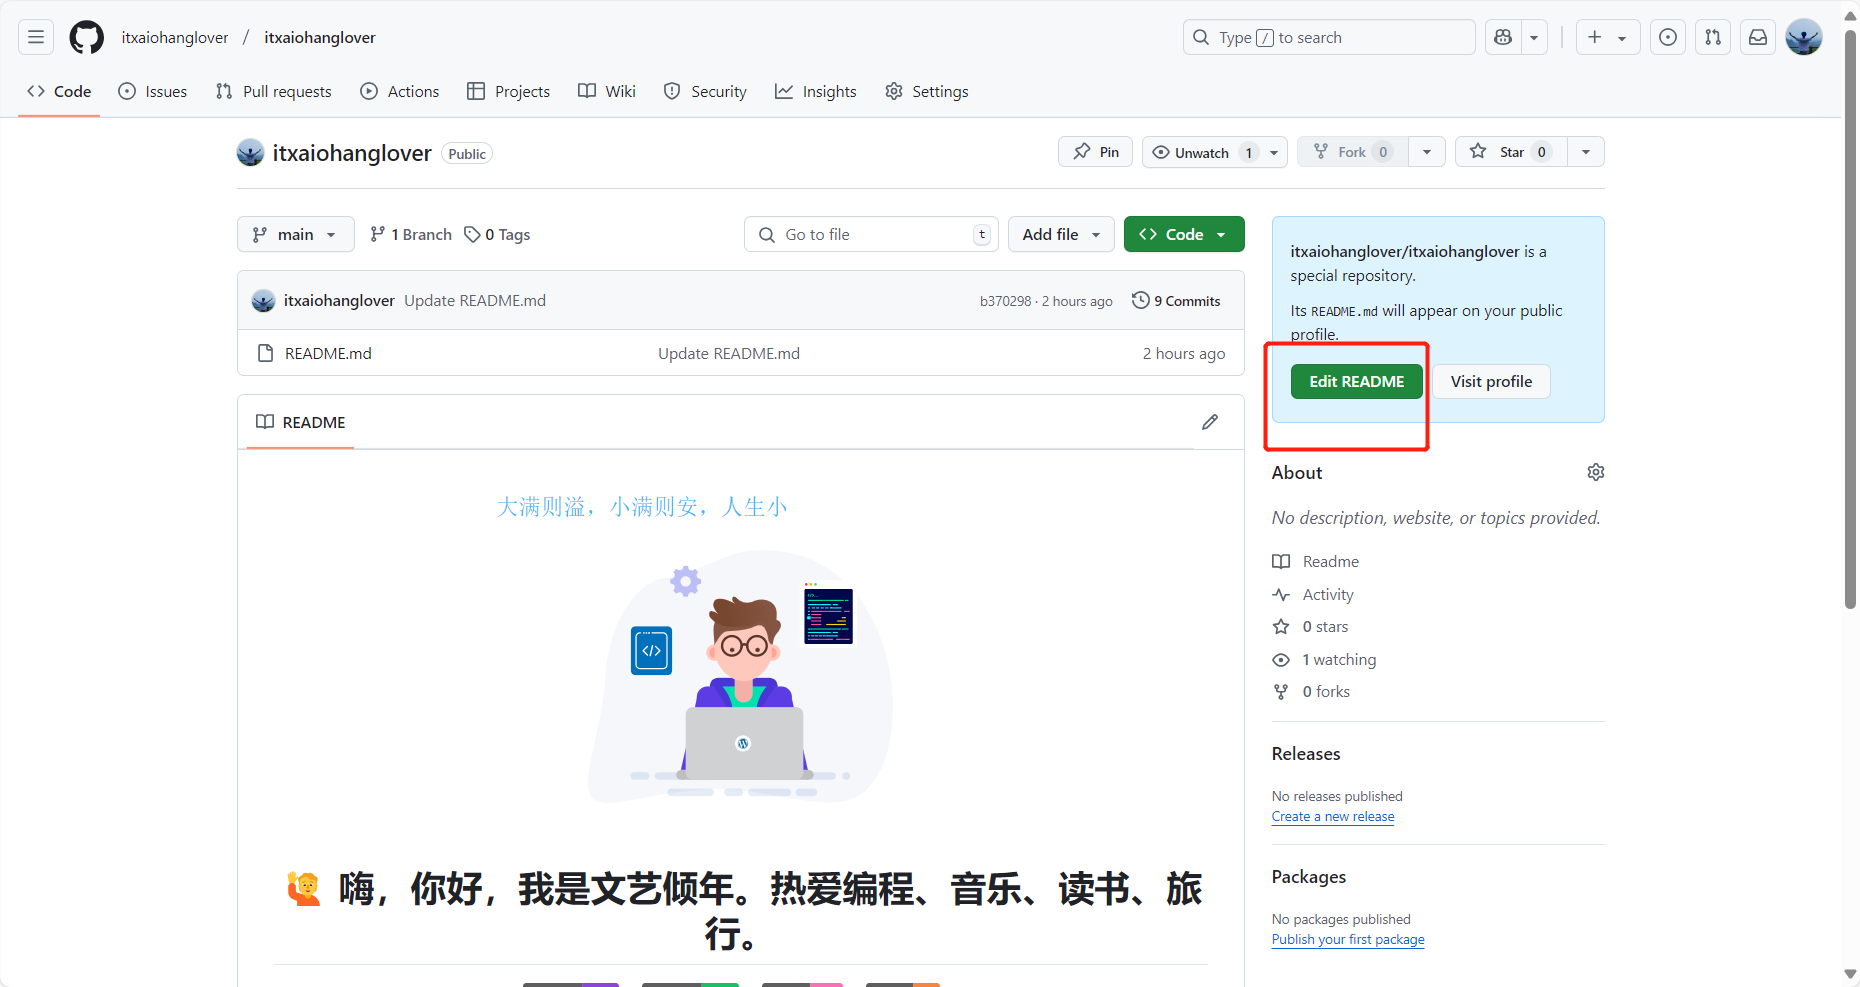Screen dimensions: 1860x987
Task: Pin the itxaiohanglover repository
Action: click(x=1094, y=151)
